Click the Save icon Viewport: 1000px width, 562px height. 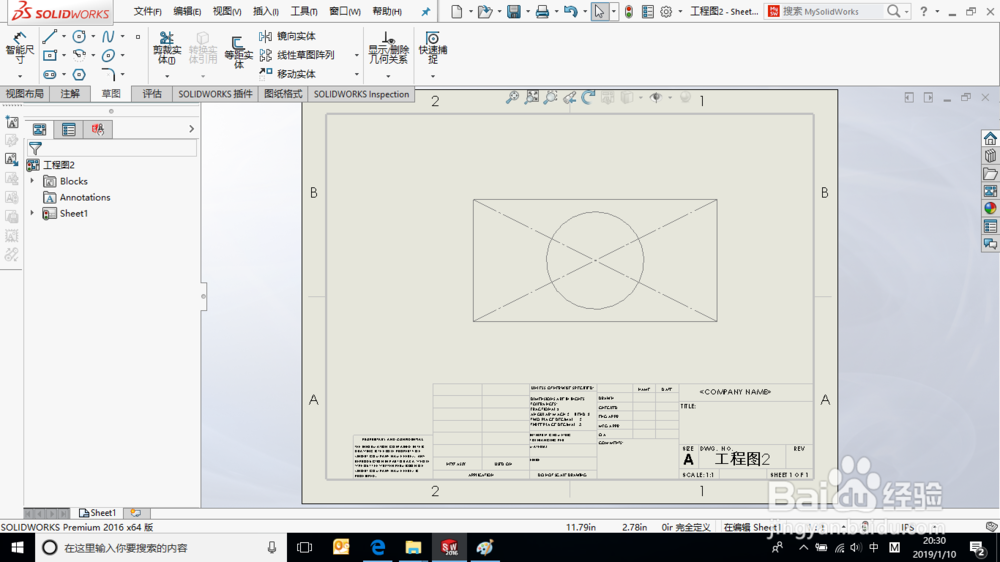(513, 11)
